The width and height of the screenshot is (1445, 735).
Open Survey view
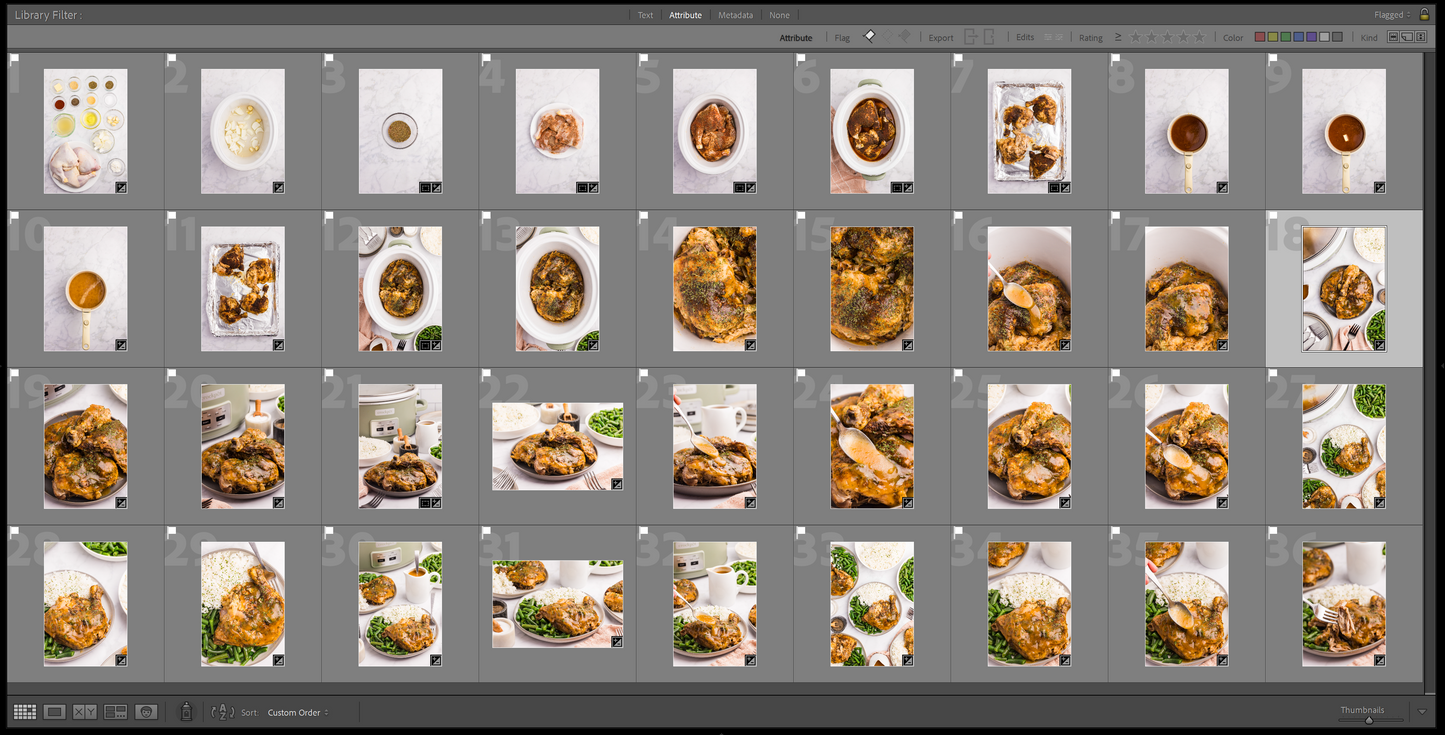[x=114, y=711]
